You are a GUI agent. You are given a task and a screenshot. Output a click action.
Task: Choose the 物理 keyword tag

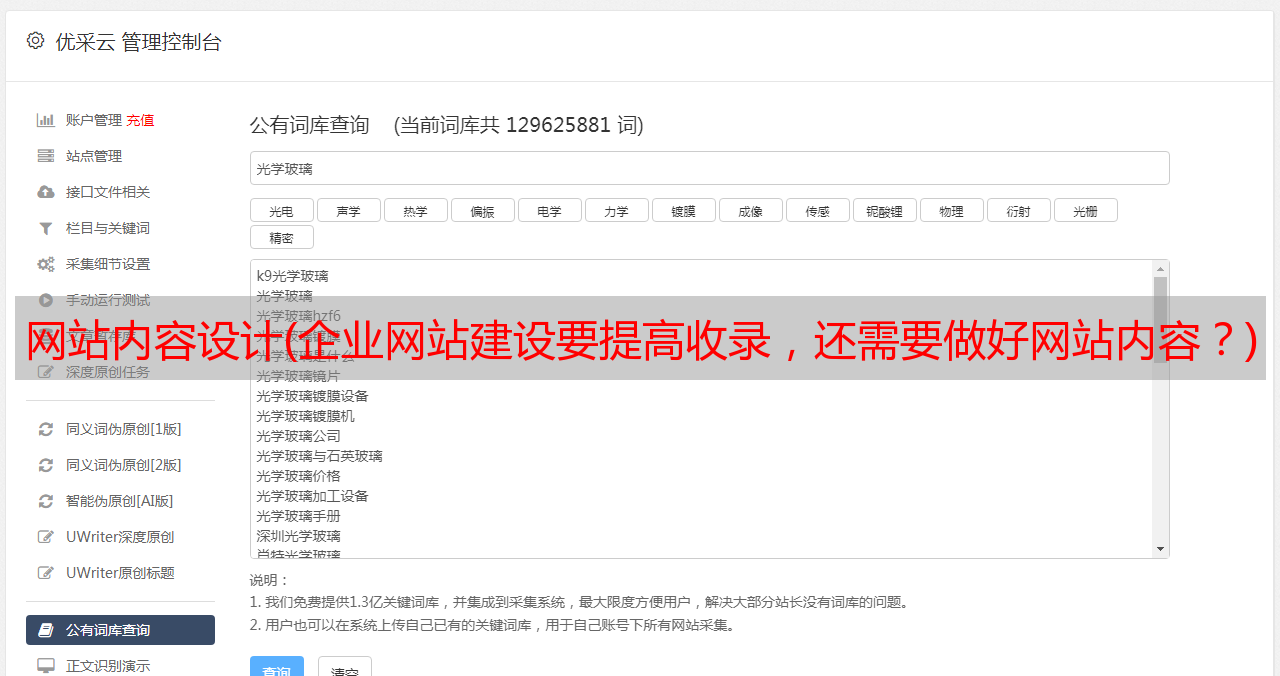point(951,210)
